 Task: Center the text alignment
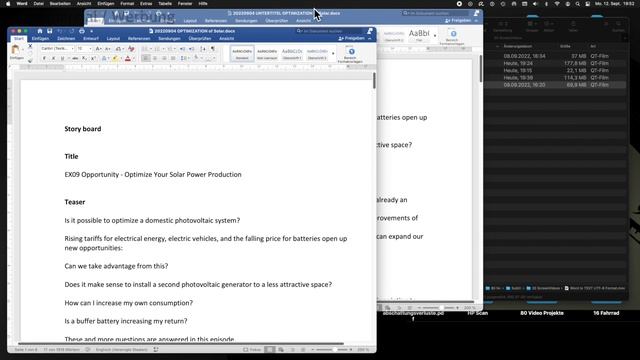tap(155, 58)
